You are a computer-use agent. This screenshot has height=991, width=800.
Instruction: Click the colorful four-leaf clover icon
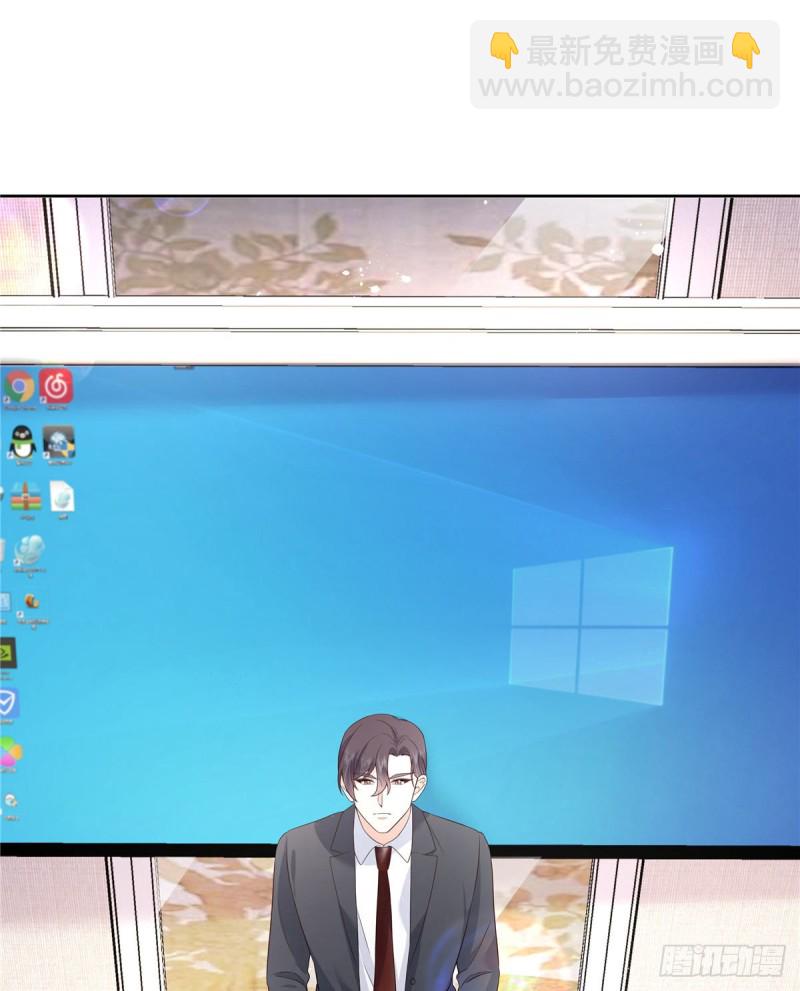[x=9, y=751]
